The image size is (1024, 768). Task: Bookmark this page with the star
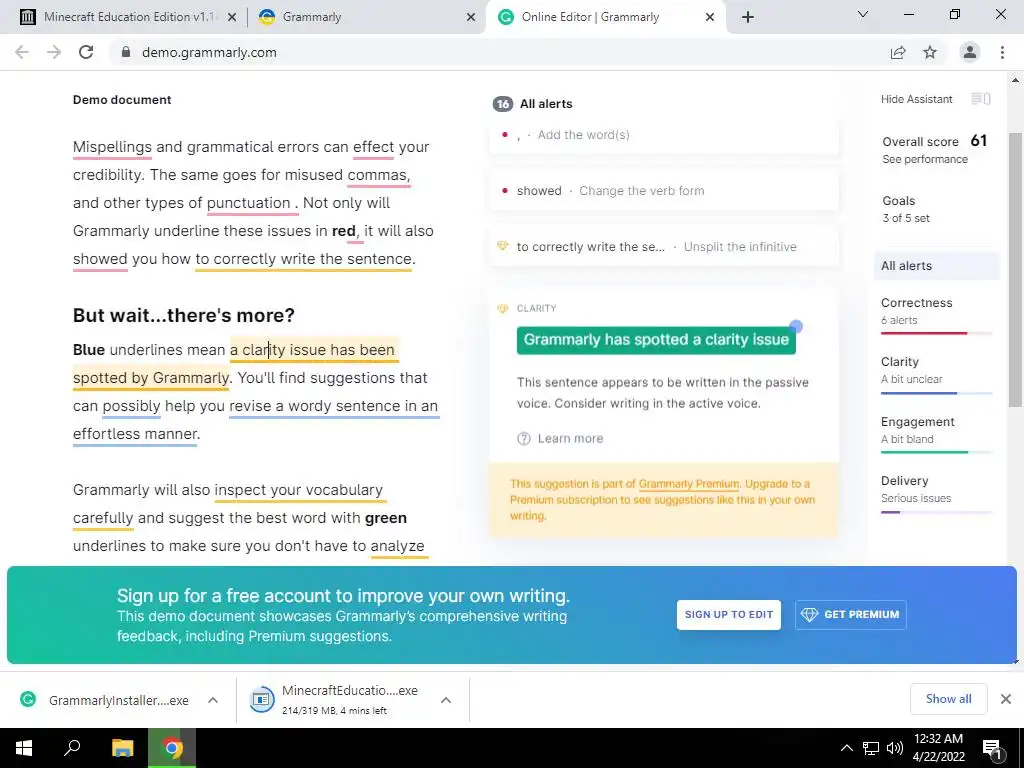click(930, 52)
